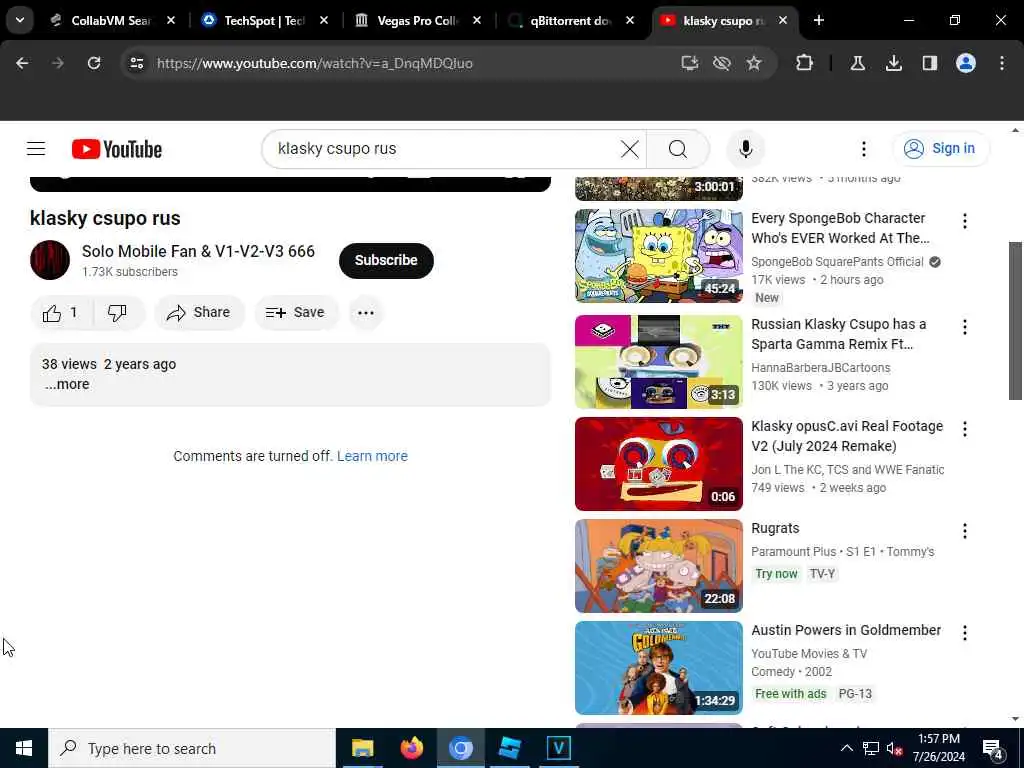The height and width of the screenshot is (768, 1024).
Task: Click the page vertical scrollbar thumb
Action: point(1015,320)
